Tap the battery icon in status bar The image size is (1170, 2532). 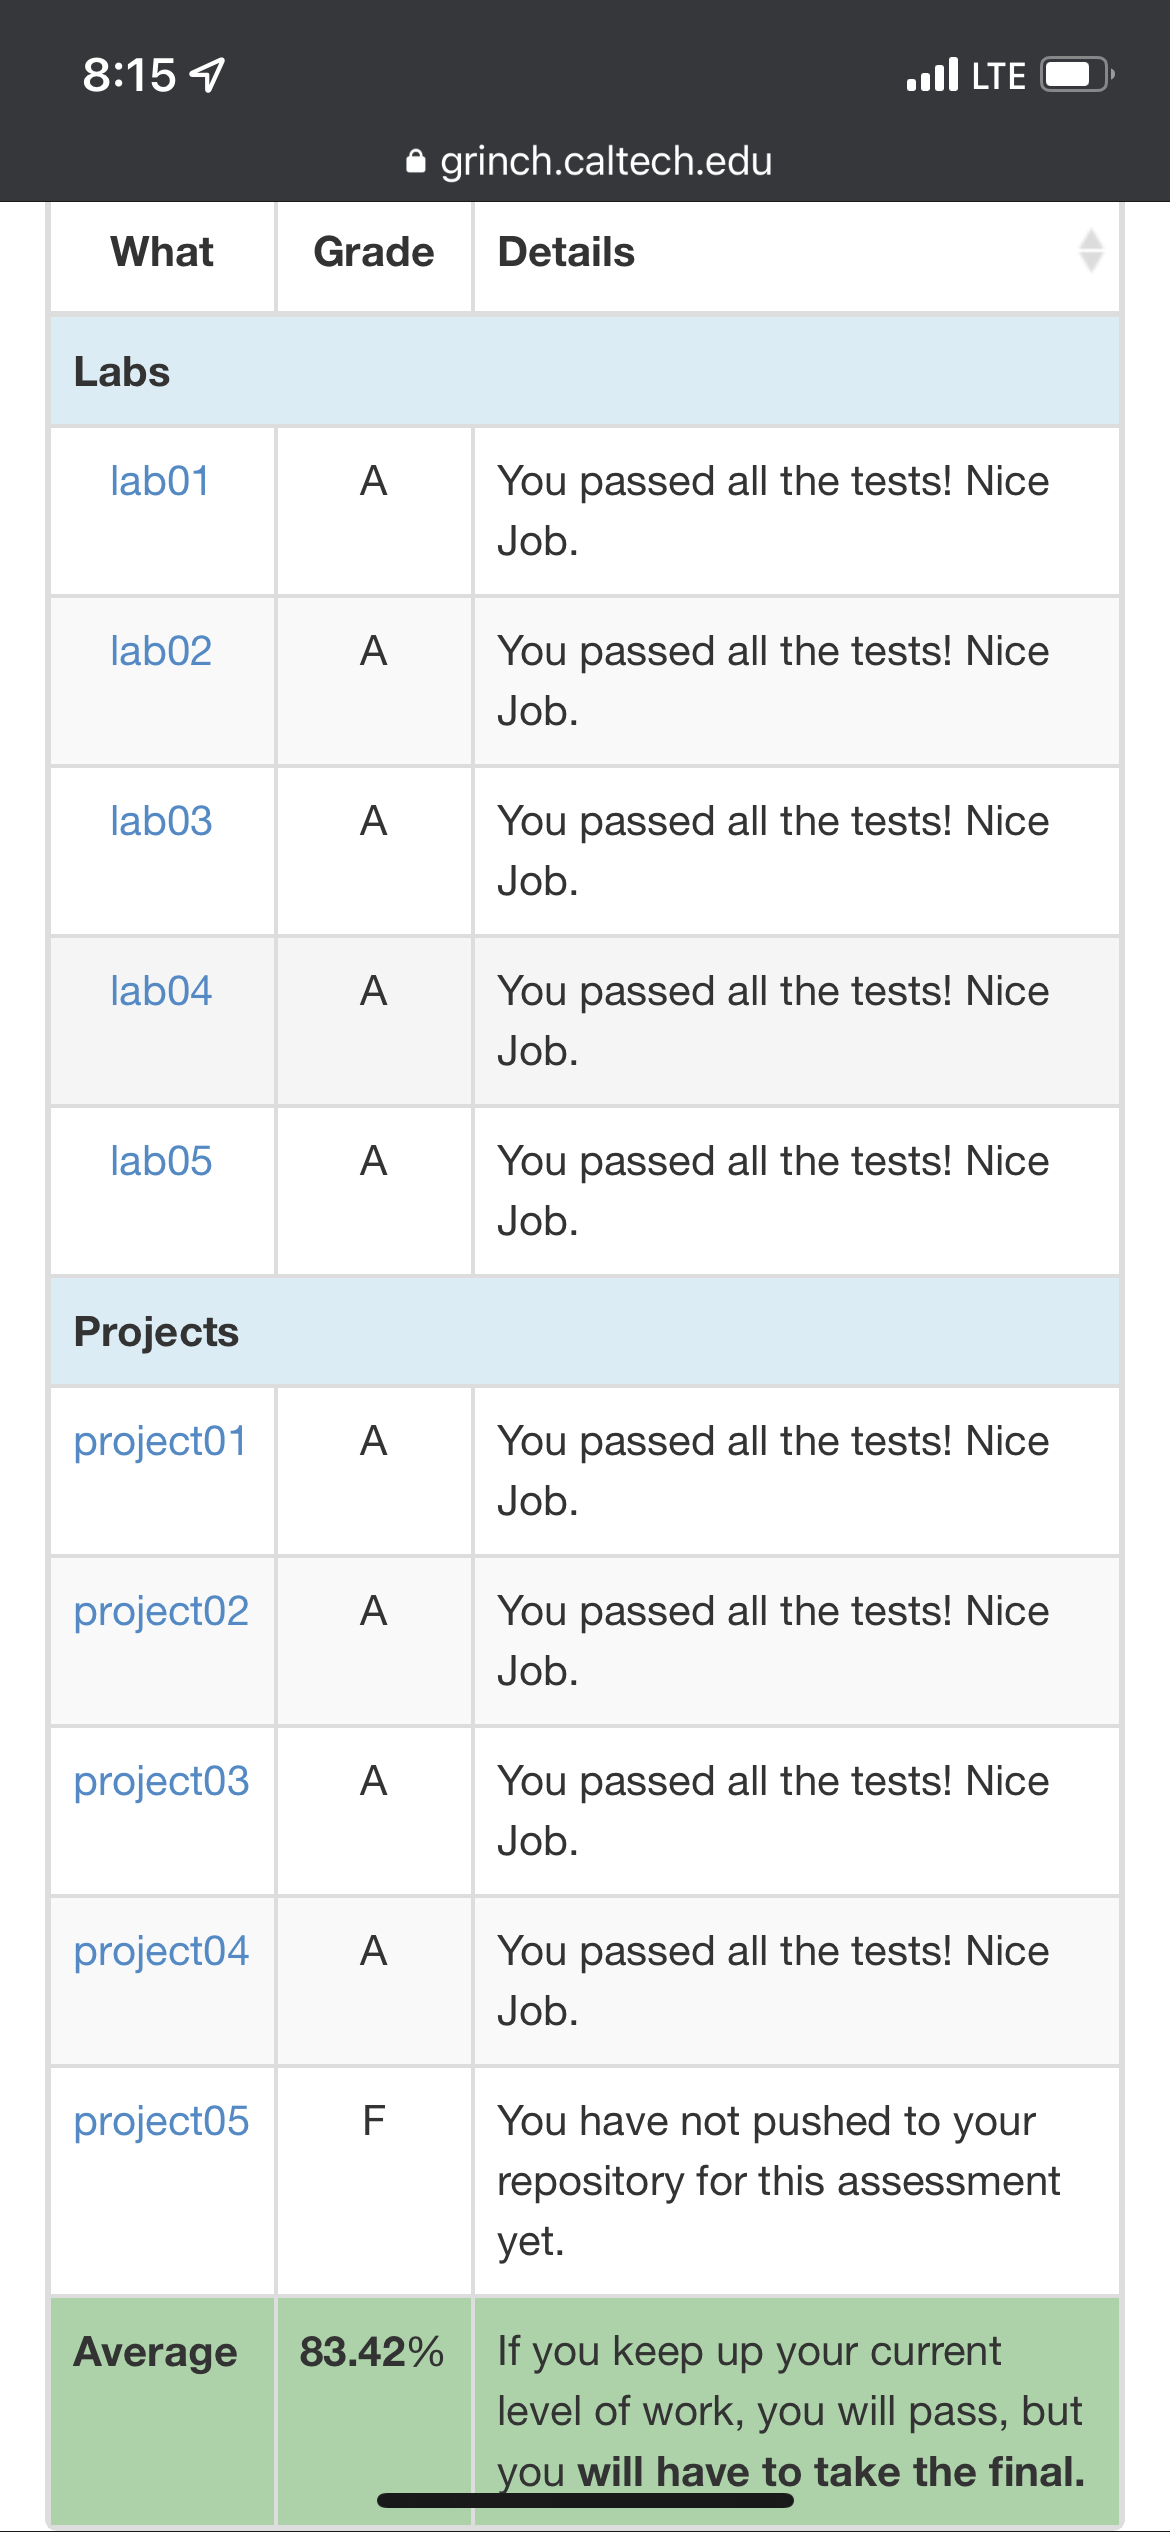(1076, 75)
